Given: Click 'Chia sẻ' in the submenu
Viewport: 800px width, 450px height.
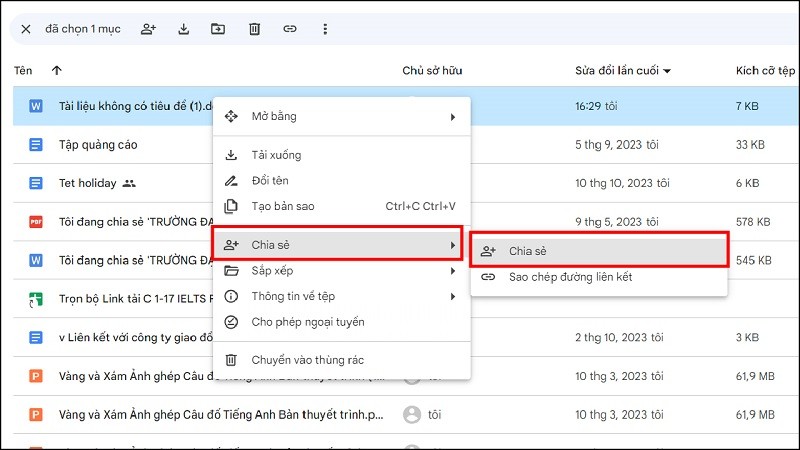Looking at the screenshot, I should pos(599,251).
